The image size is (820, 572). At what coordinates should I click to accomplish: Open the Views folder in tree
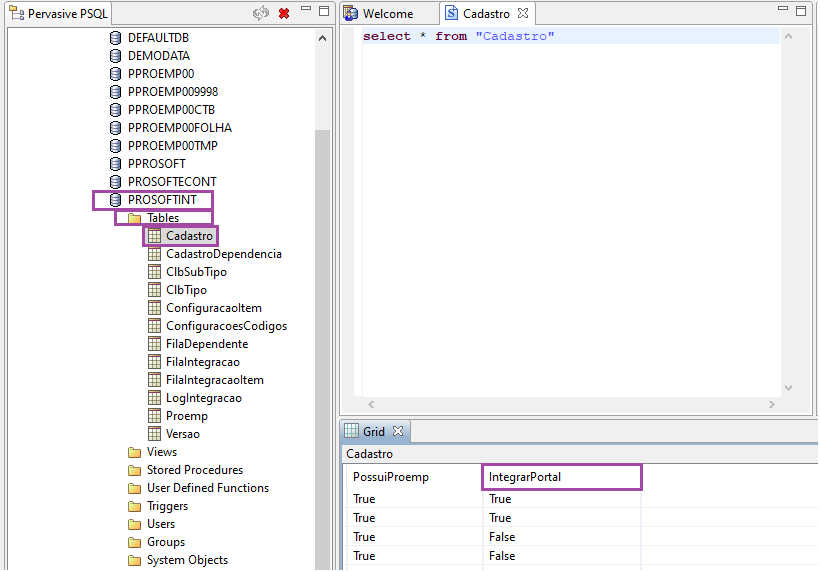click(x=161, y=452)
